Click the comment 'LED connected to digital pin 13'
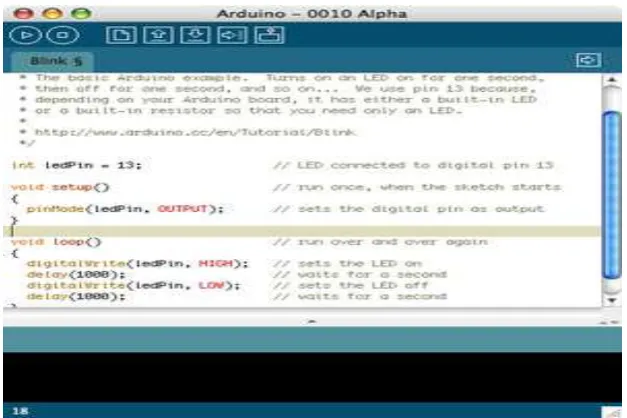The image size is (627, 418). (413, 165)
